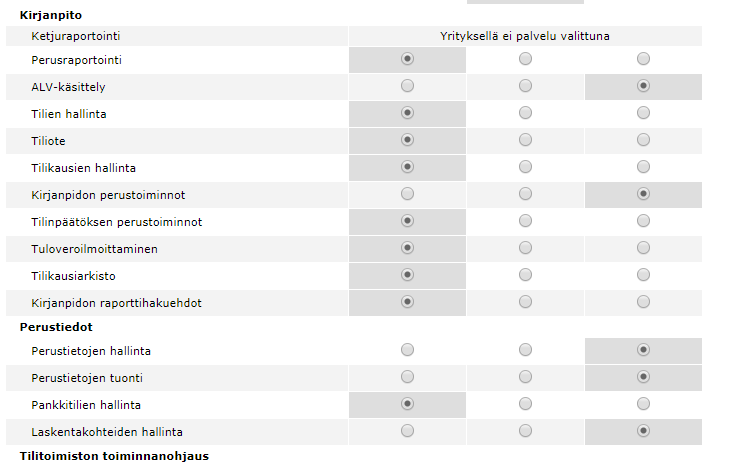This screenshot has width=729, height=469.
Task: Set Perustietojen hallinta to first-column radio
Action: (407, 351)
